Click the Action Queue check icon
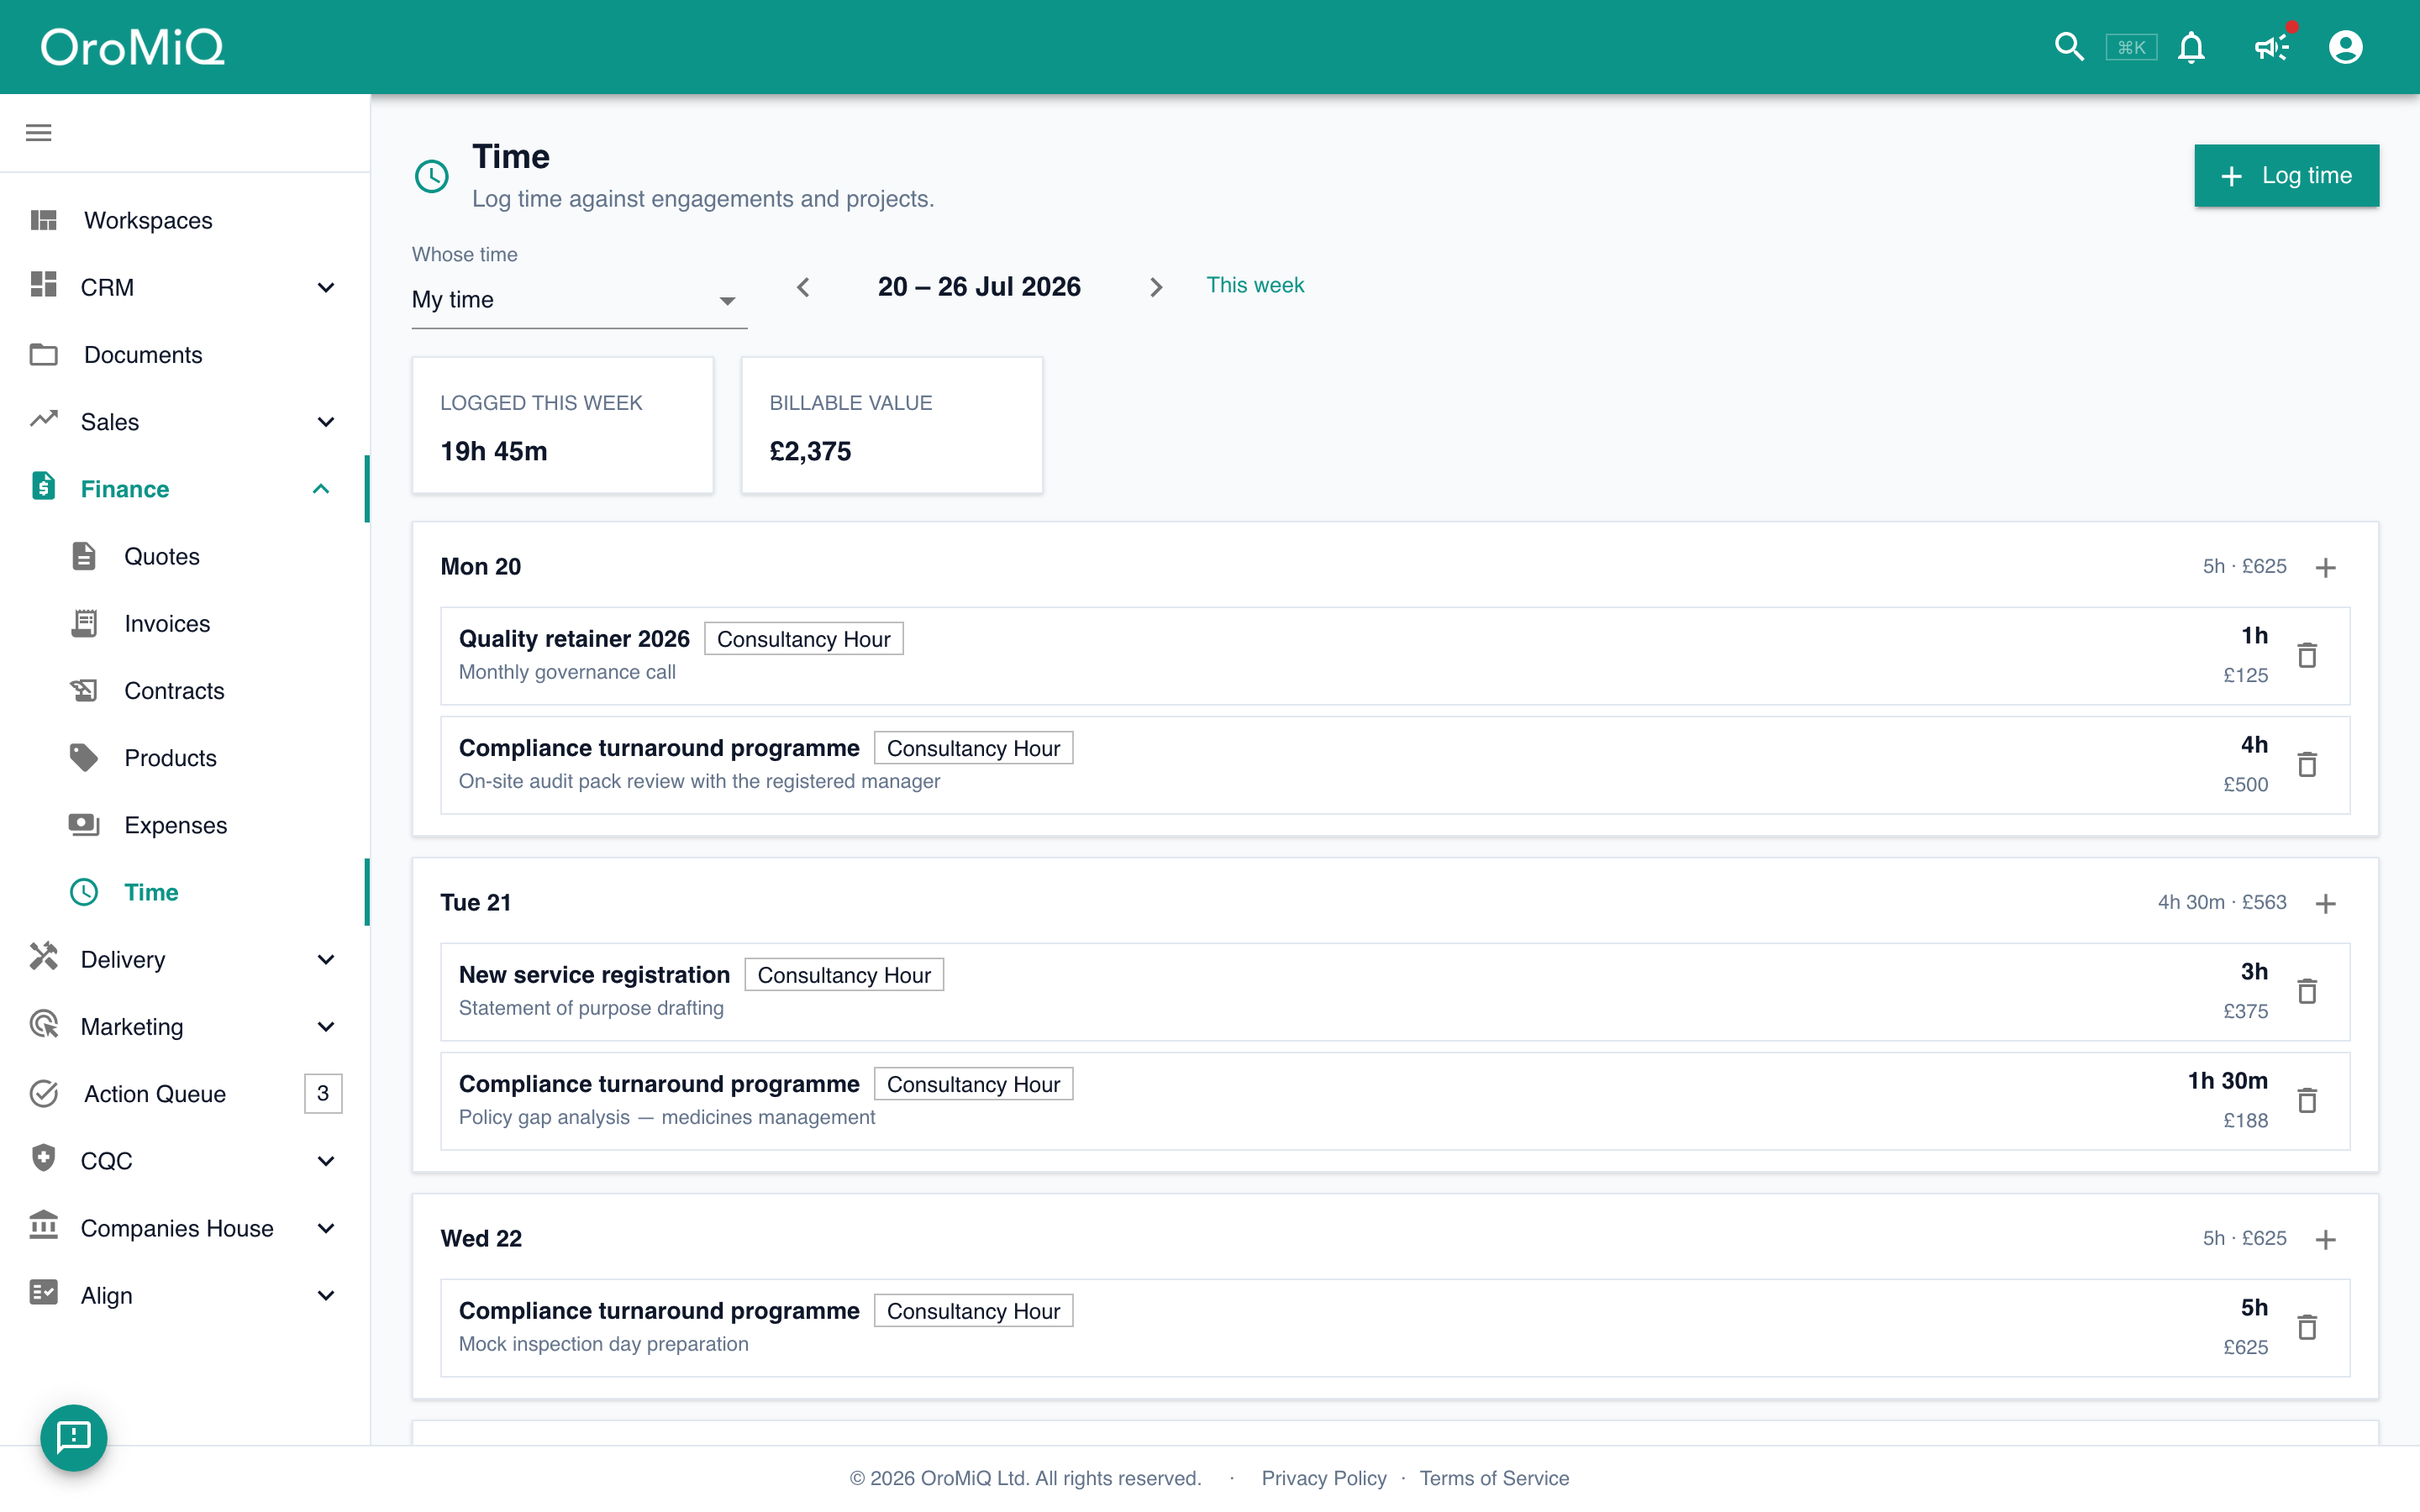Viewport: 2420px width, 1512px height. (44, 1093)
